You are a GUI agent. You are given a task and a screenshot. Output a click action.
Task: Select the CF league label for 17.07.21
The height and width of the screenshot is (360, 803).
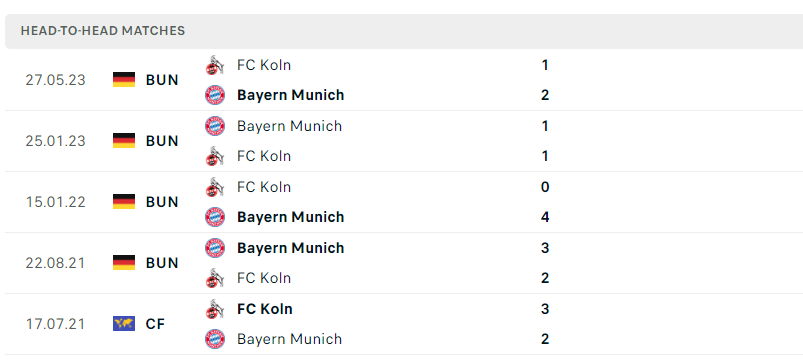tap(155, 324)
